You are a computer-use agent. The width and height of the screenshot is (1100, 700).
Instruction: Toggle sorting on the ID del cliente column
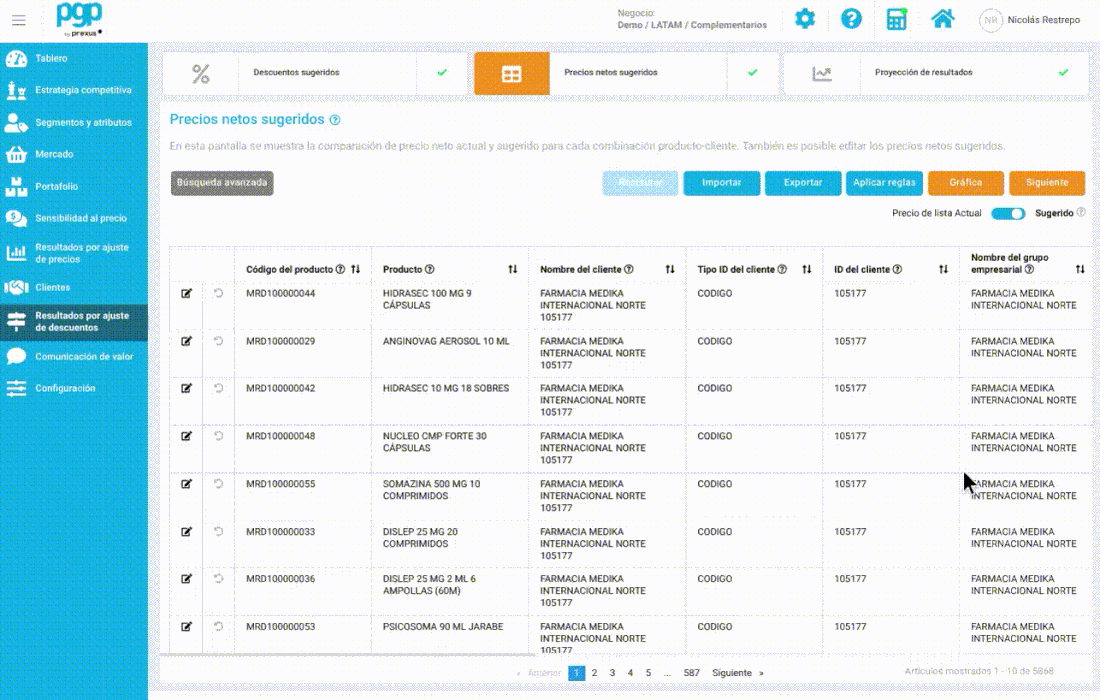tap(942, 268)
